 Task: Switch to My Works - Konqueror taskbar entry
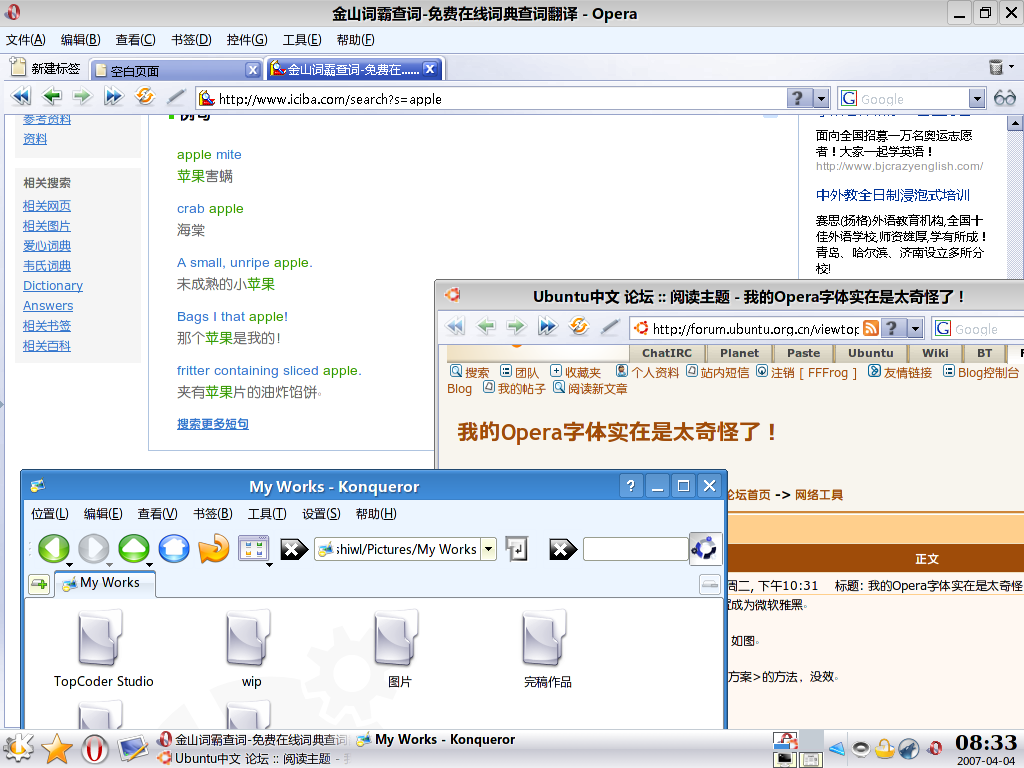(x=436, y=739)
